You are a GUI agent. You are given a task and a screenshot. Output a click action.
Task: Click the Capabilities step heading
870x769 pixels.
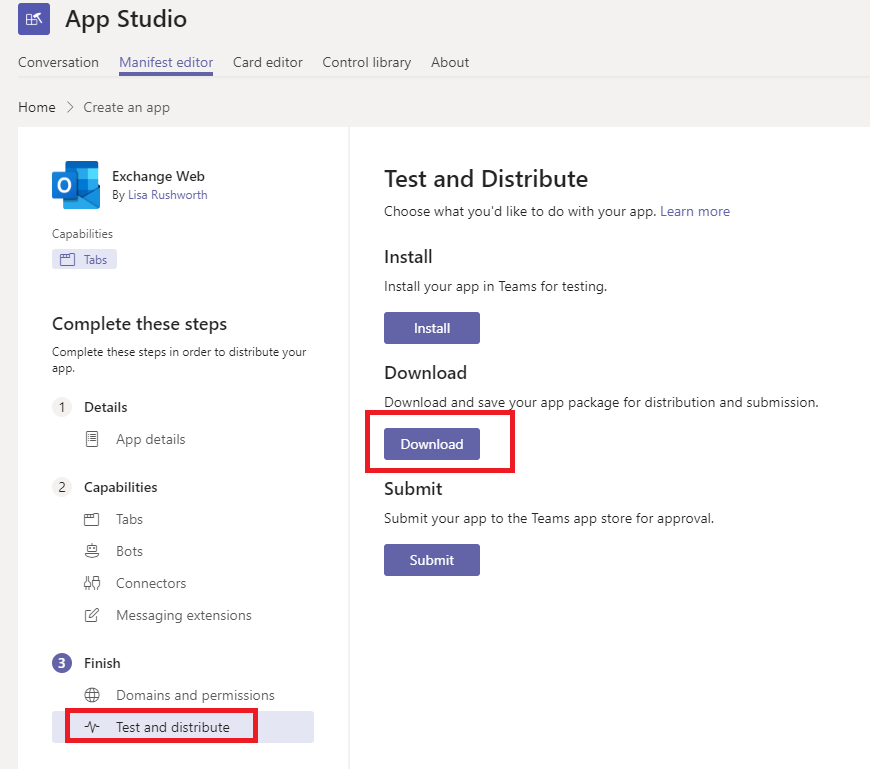pos(120,487)
